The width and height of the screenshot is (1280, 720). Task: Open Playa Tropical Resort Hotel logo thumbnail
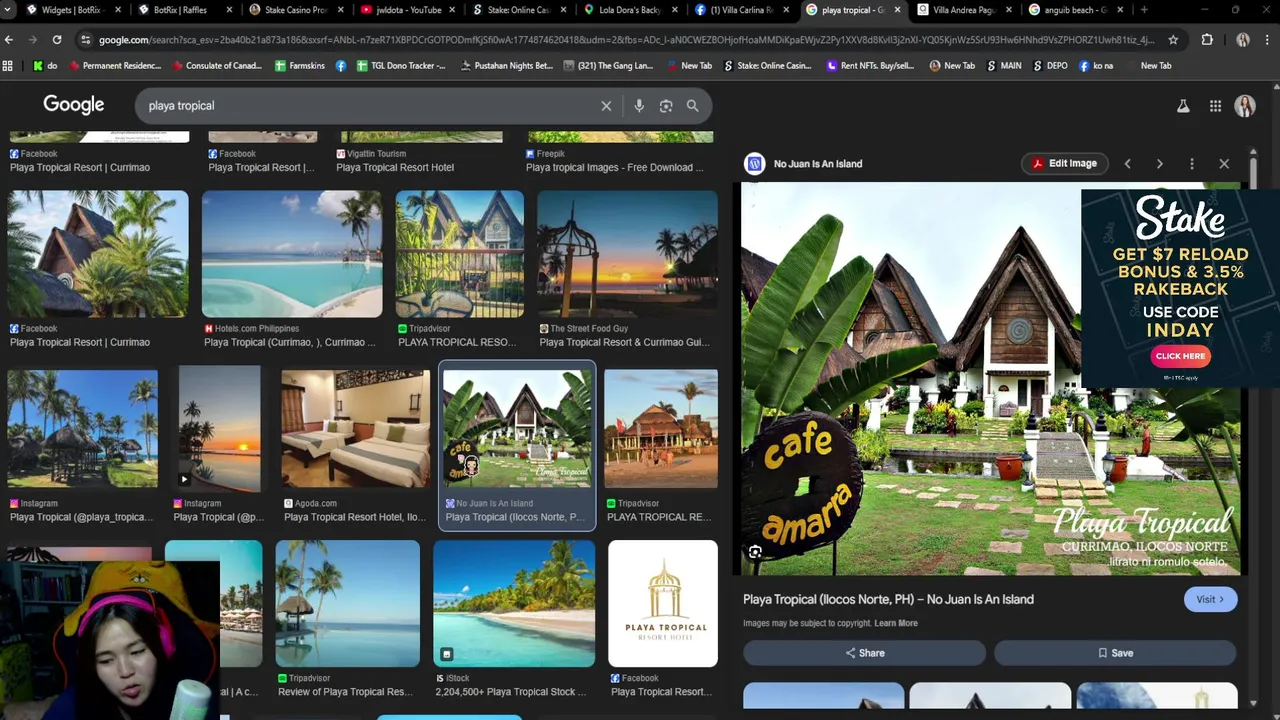(x=663, y=604)
